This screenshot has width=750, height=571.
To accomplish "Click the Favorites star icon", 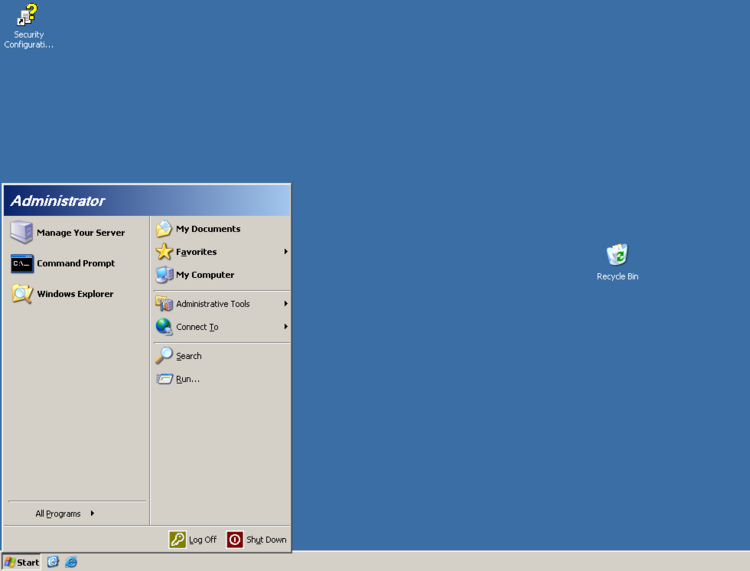I will pyautogui.click(x=164, y=252).
